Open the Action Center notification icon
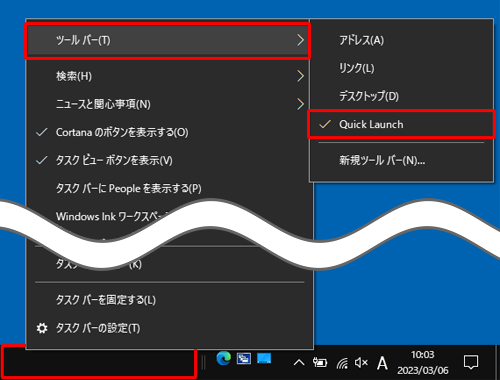Image resolution: width=500 pixels, height=380 pixels. (x=471, y=362)
